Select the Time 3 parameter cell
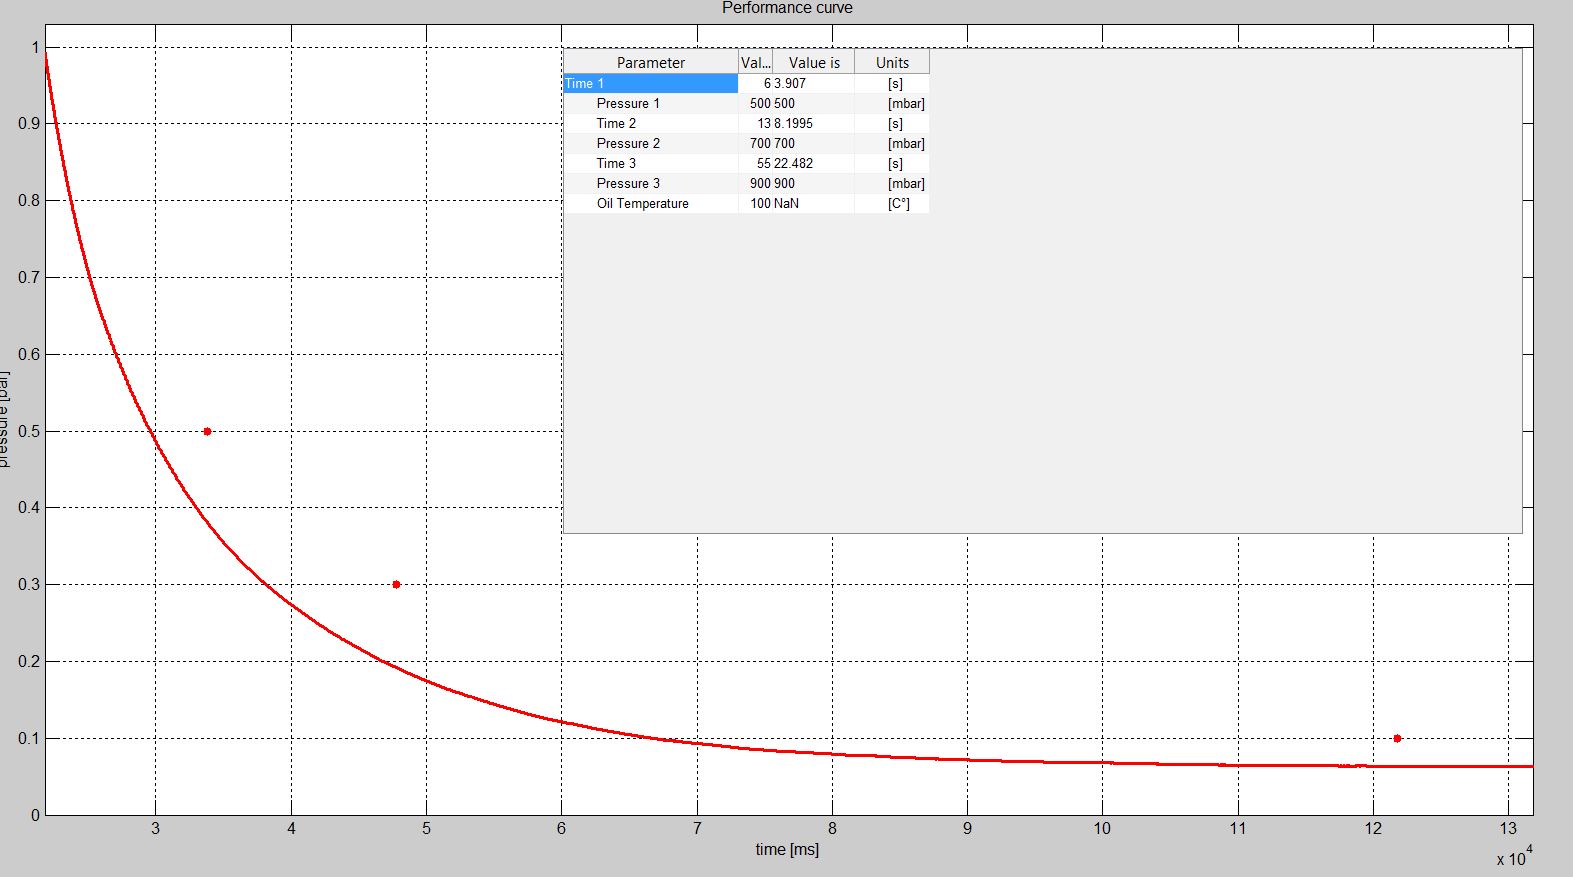Image resolution: width=1573 pixels, height=877 pixels. pos(650,164)
